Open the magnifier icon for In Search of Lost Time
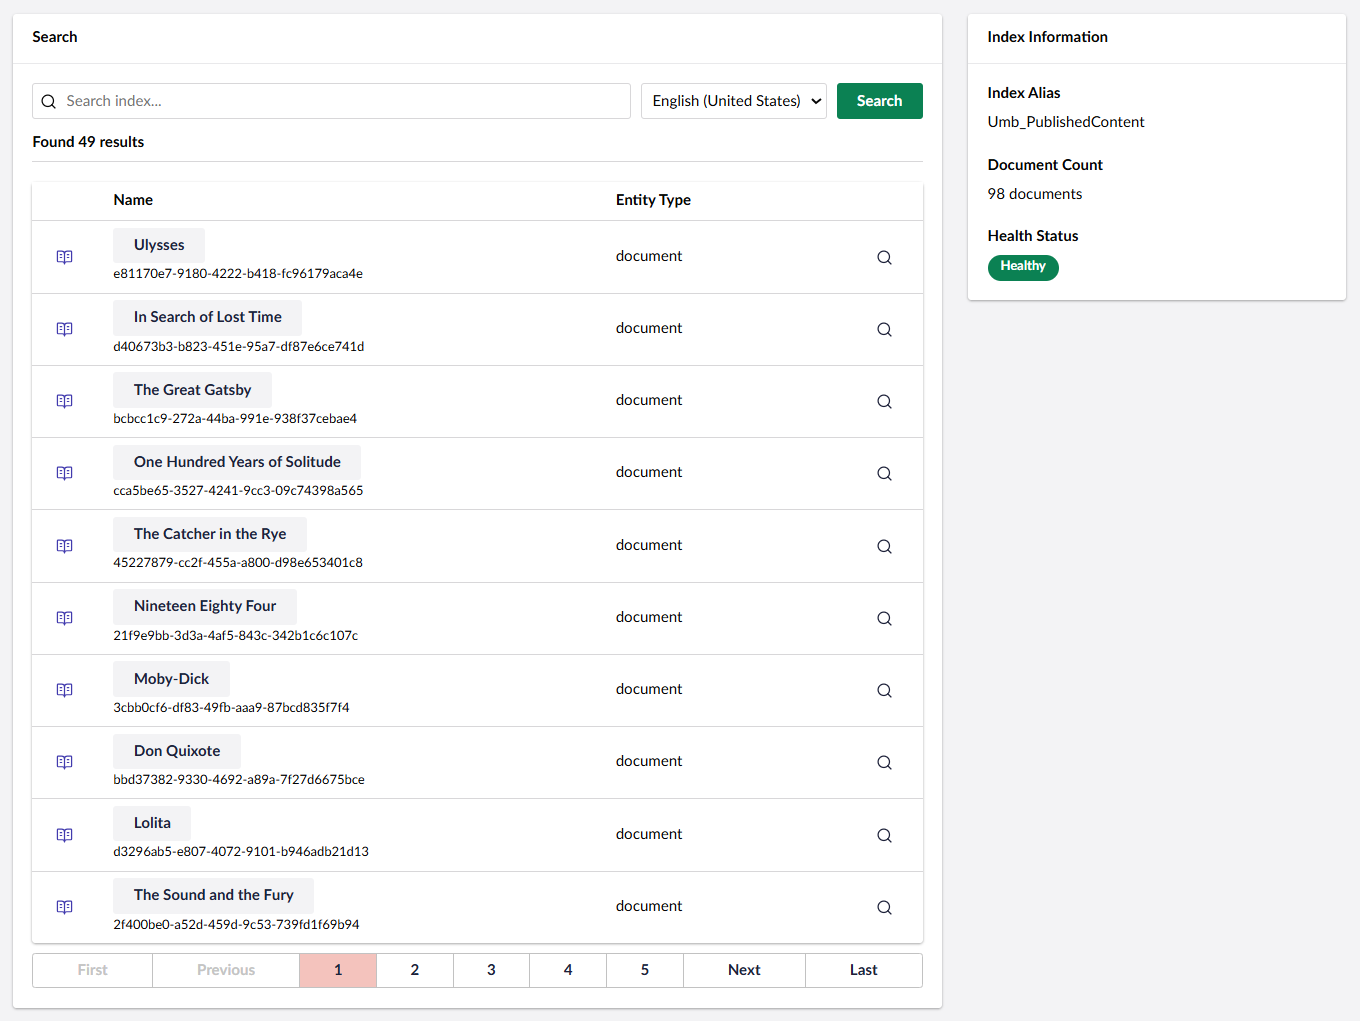Viewport: 1360px width, 1021px height. point(884,329)
